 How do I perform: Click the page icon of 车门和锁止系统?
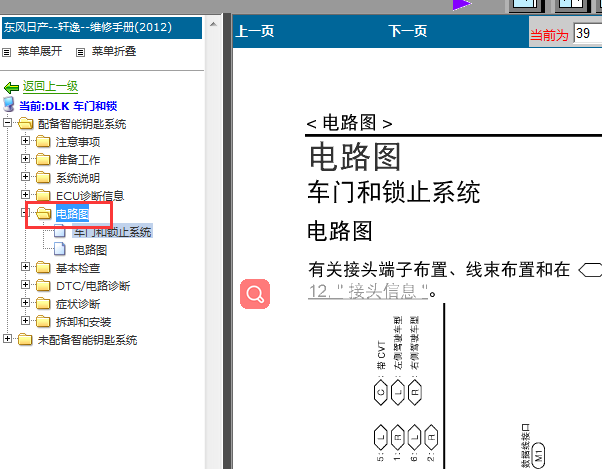pos(60,231)
